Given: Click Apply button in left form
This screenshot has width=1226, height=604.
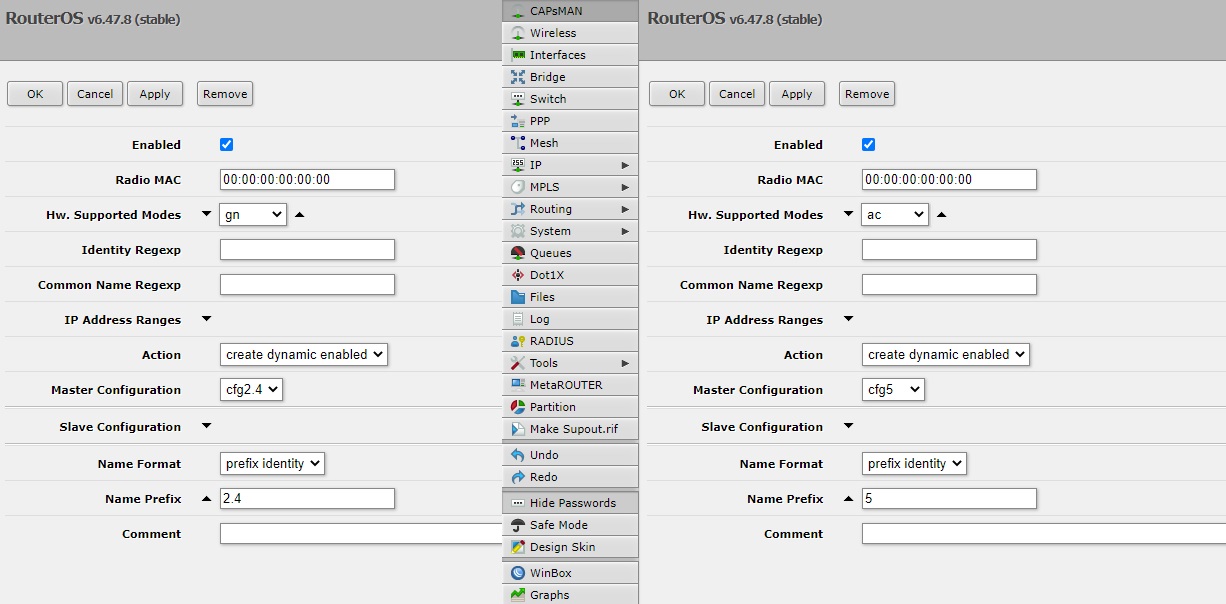Looking at the screenshot, I should (x=155, y=94).
